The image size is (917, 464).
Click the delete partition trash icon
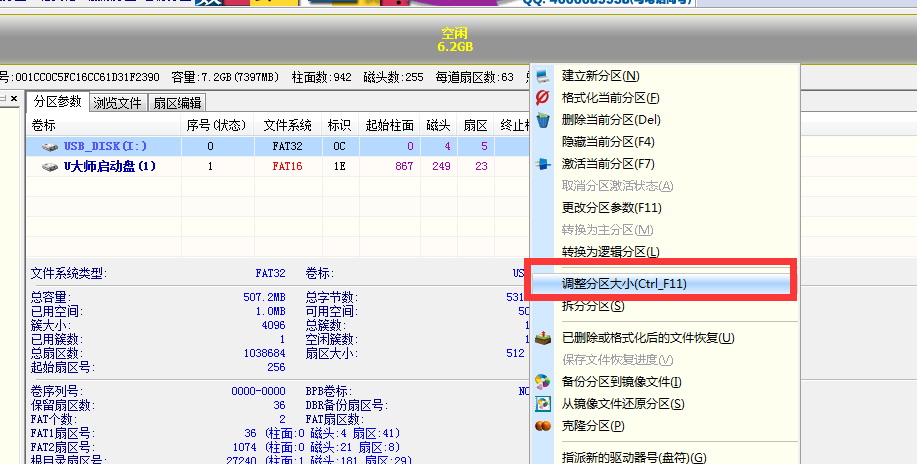coord(543,120)
